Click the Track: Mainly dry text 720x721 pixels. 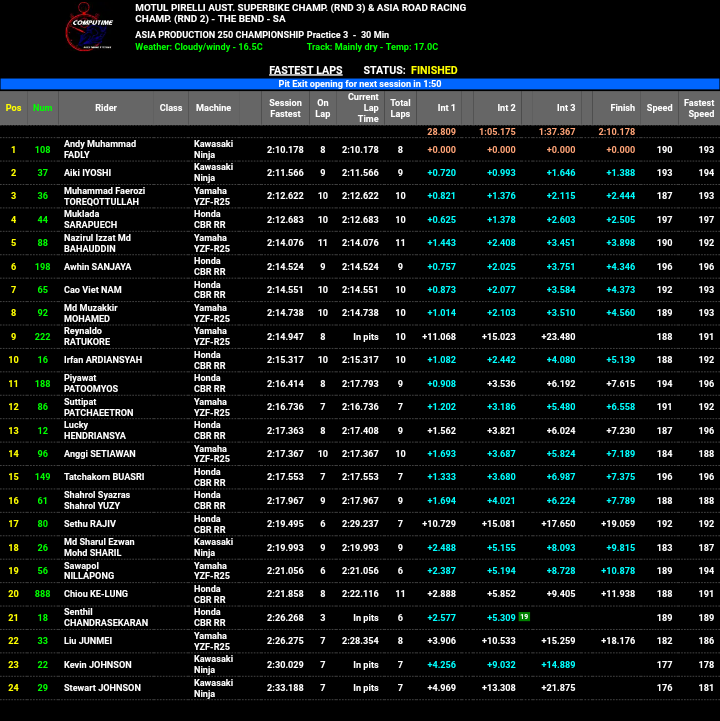pyautogui.click(x=372, y=47)
